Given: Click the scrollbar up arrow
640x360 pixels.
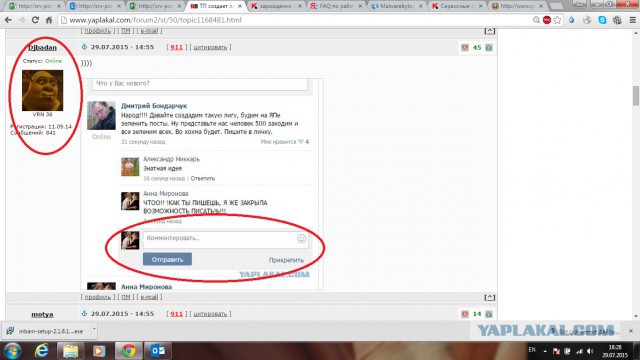Looking at the screenshot, I should click(x=636, y=33).
